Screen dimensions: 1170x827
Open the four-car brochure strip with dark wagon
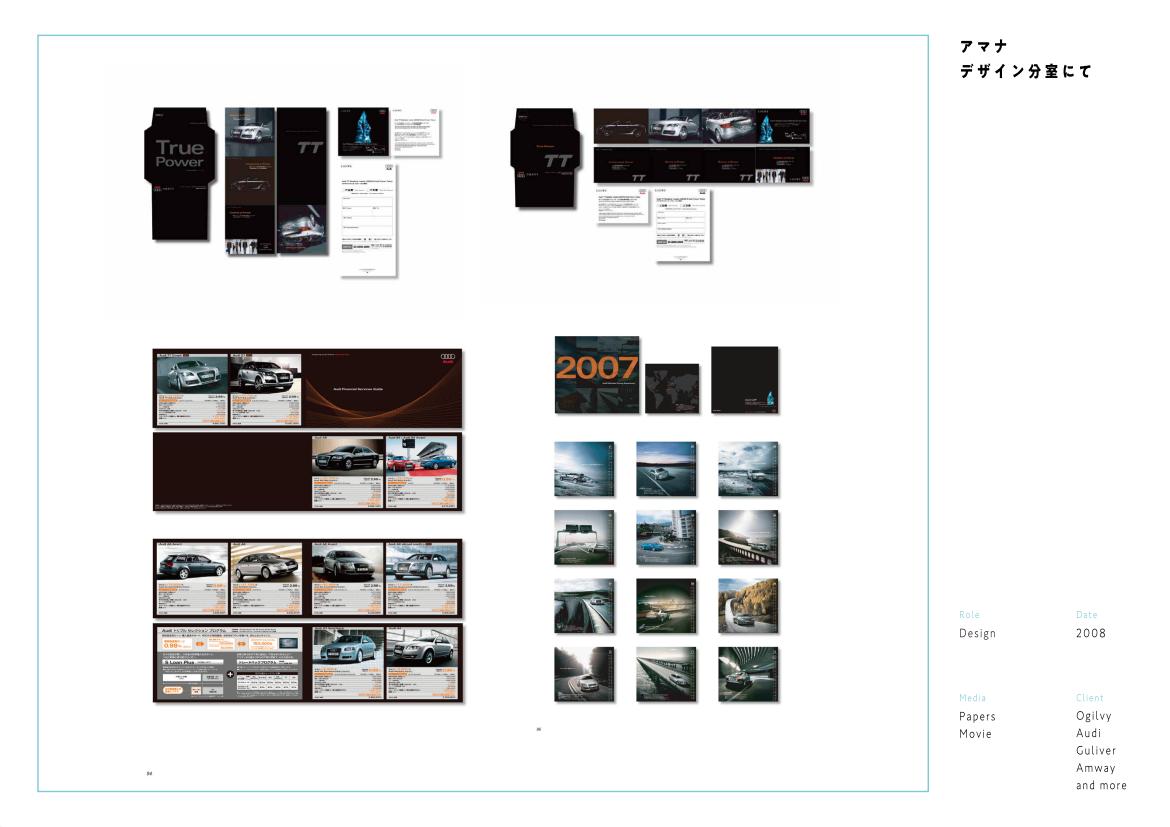coord(307,578)
